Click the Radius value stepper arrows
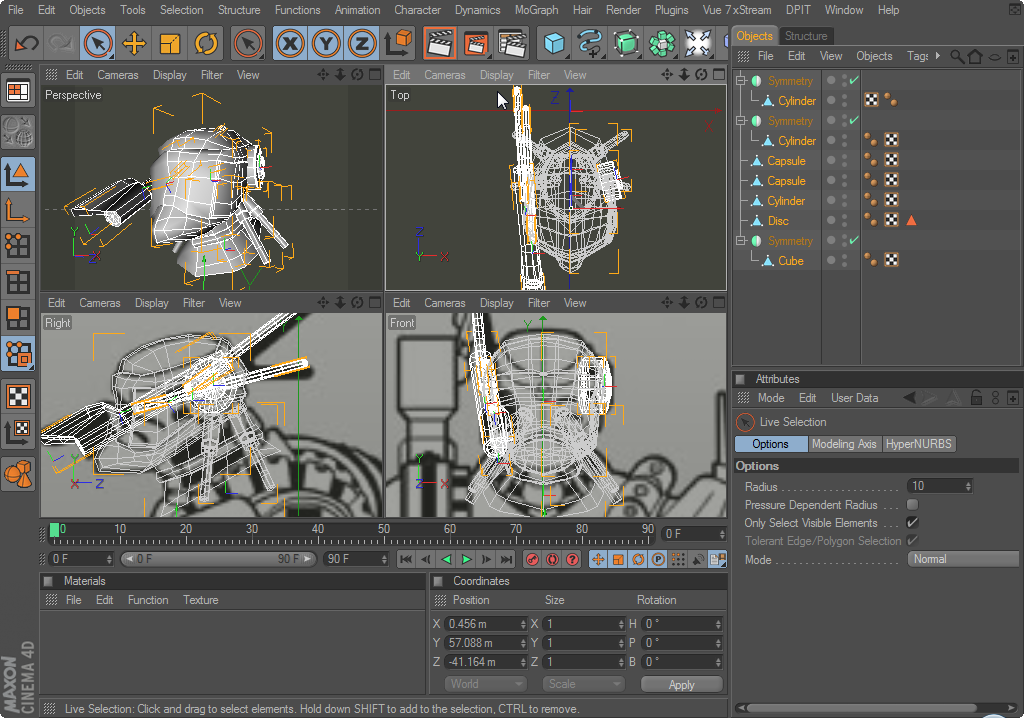The width and height of the screenshot is (1024, 718). (968, 486)
